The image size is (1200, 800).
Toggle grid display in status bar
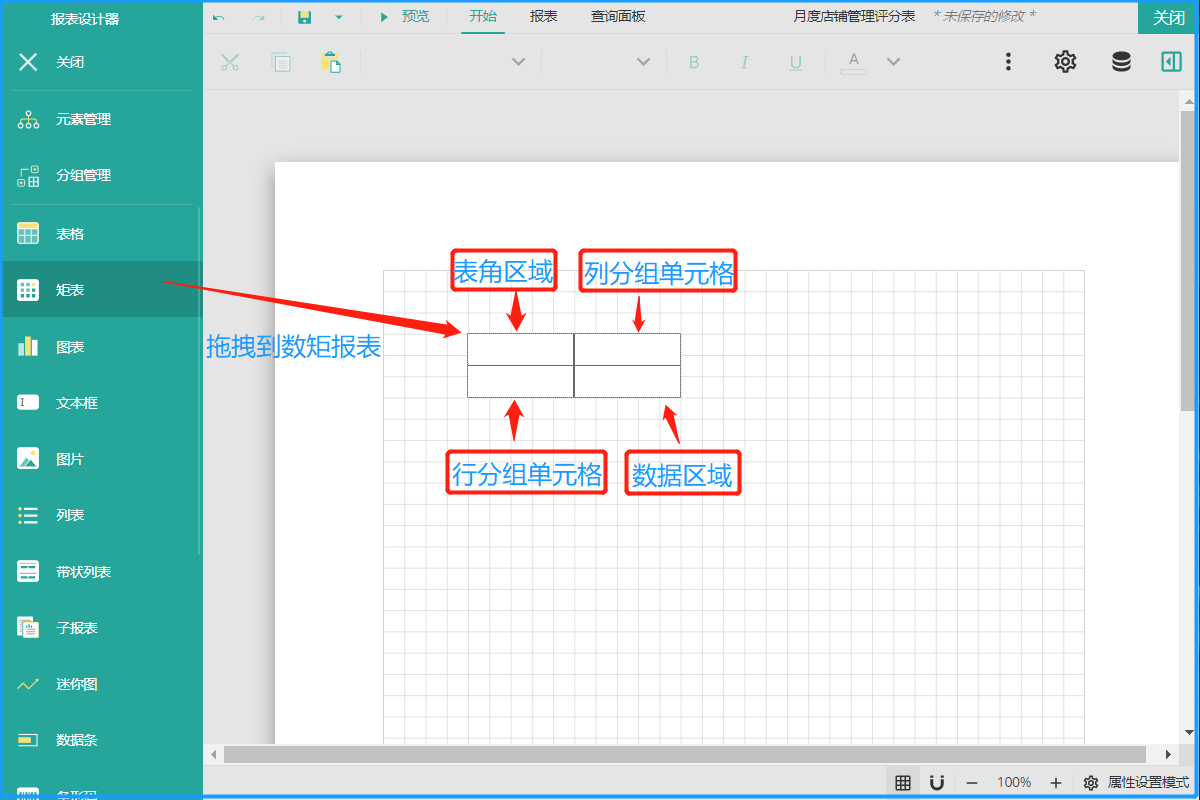[x=903, y=782]
